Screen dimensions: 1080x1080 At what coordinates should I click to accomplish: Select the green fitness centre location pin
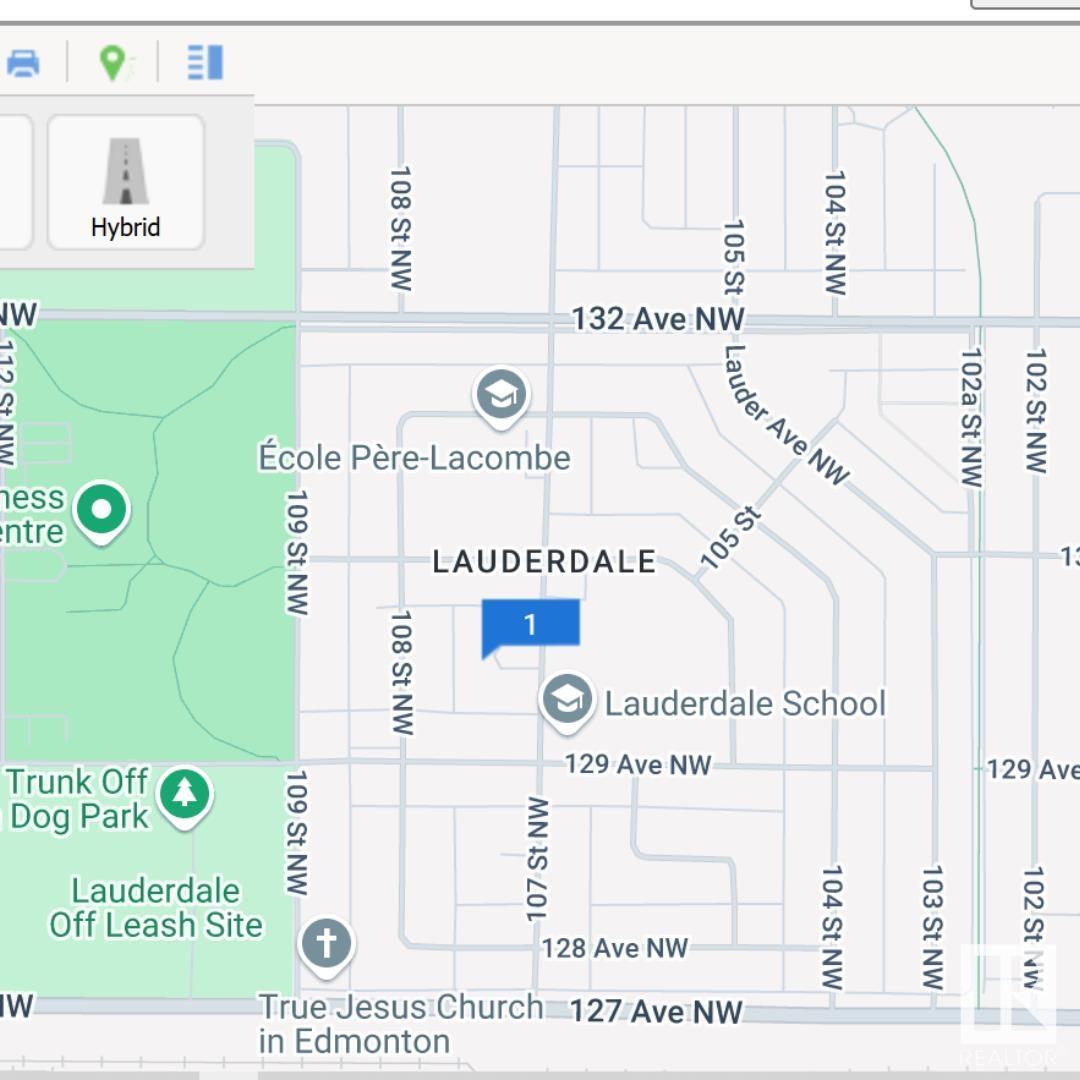click(x=101, y=512)
